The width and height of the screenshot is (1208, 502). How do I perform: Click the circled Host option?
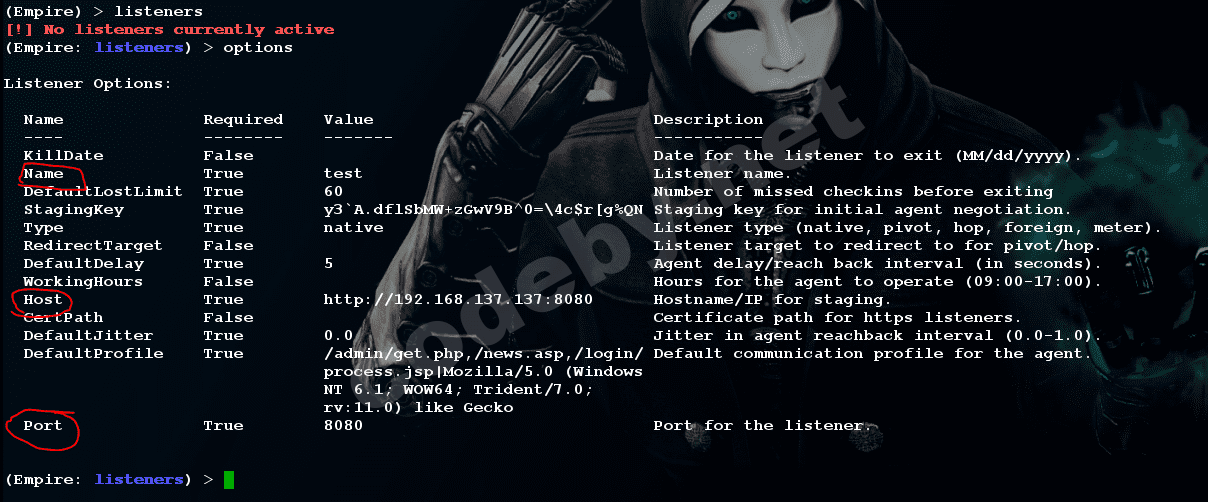click(43, 299)
